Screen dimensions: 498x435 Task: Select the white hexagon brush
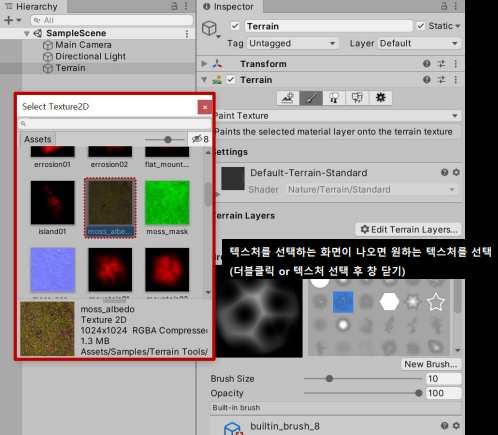tap(389, 302)
